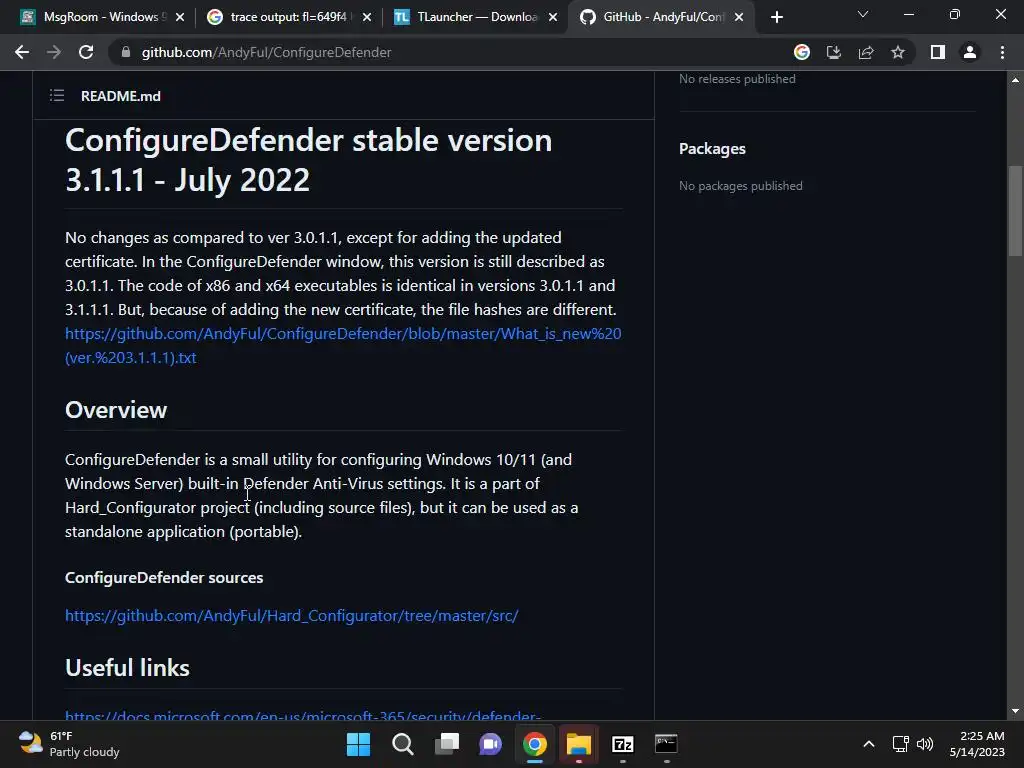Open the README table of contents
Screen dimensions: 1024x768
point(57,96)
